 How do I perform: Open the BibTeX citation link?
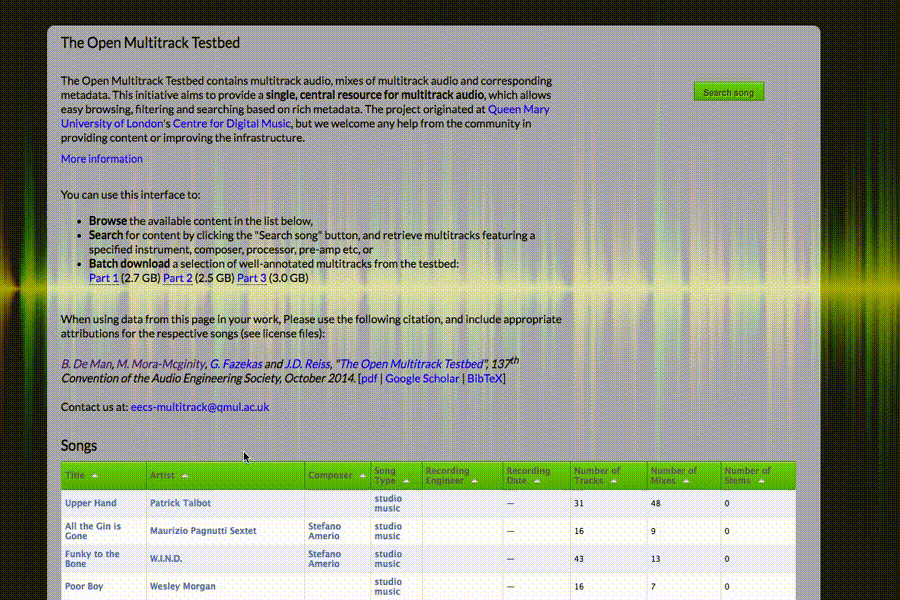[x=485, y=378]
